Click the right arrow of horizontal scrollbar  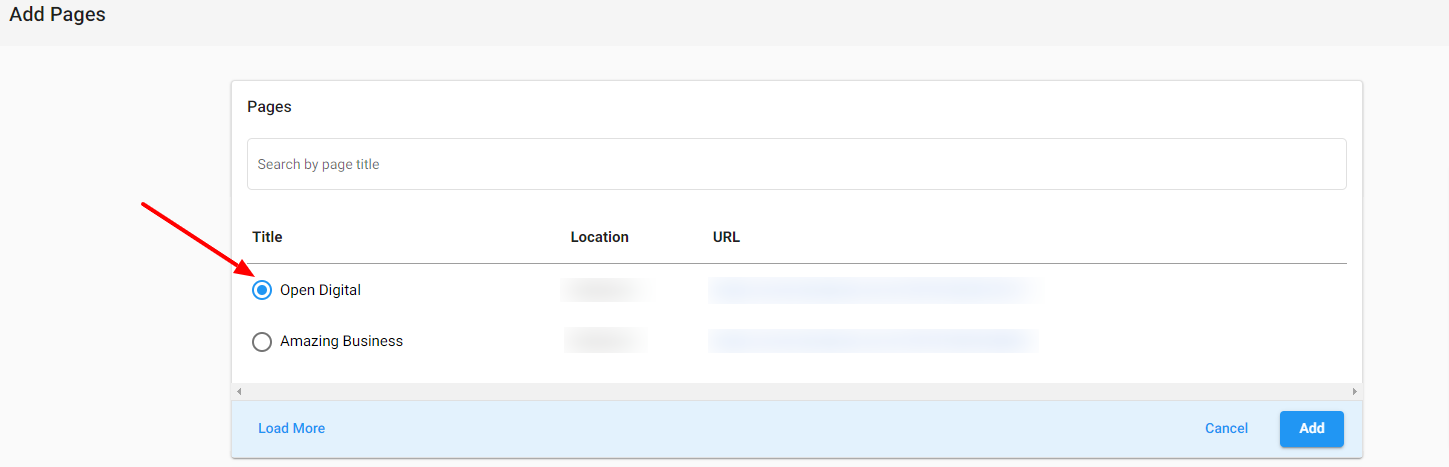(x=1355, y=391)
